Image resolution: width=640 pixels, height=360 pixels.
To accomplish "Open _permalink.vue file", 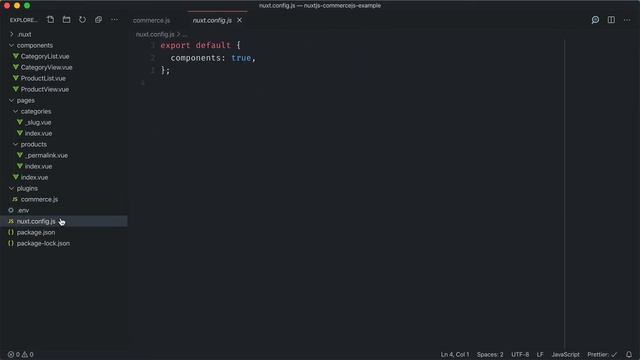I will (x=64, y=156).
